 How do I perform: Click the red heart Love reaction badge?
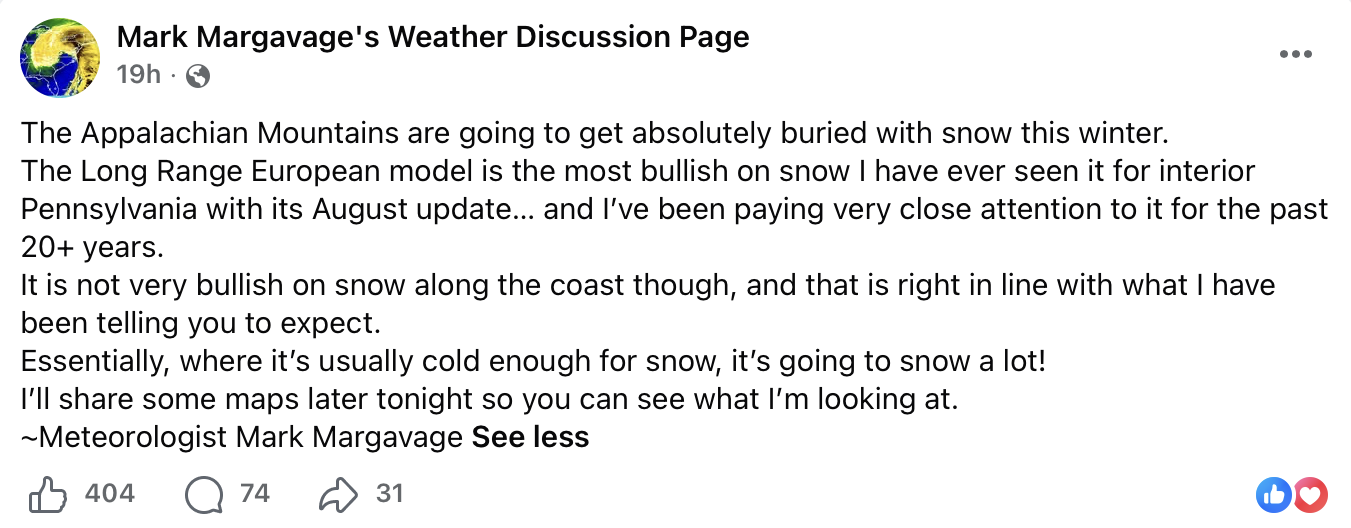pos(1310,493)
